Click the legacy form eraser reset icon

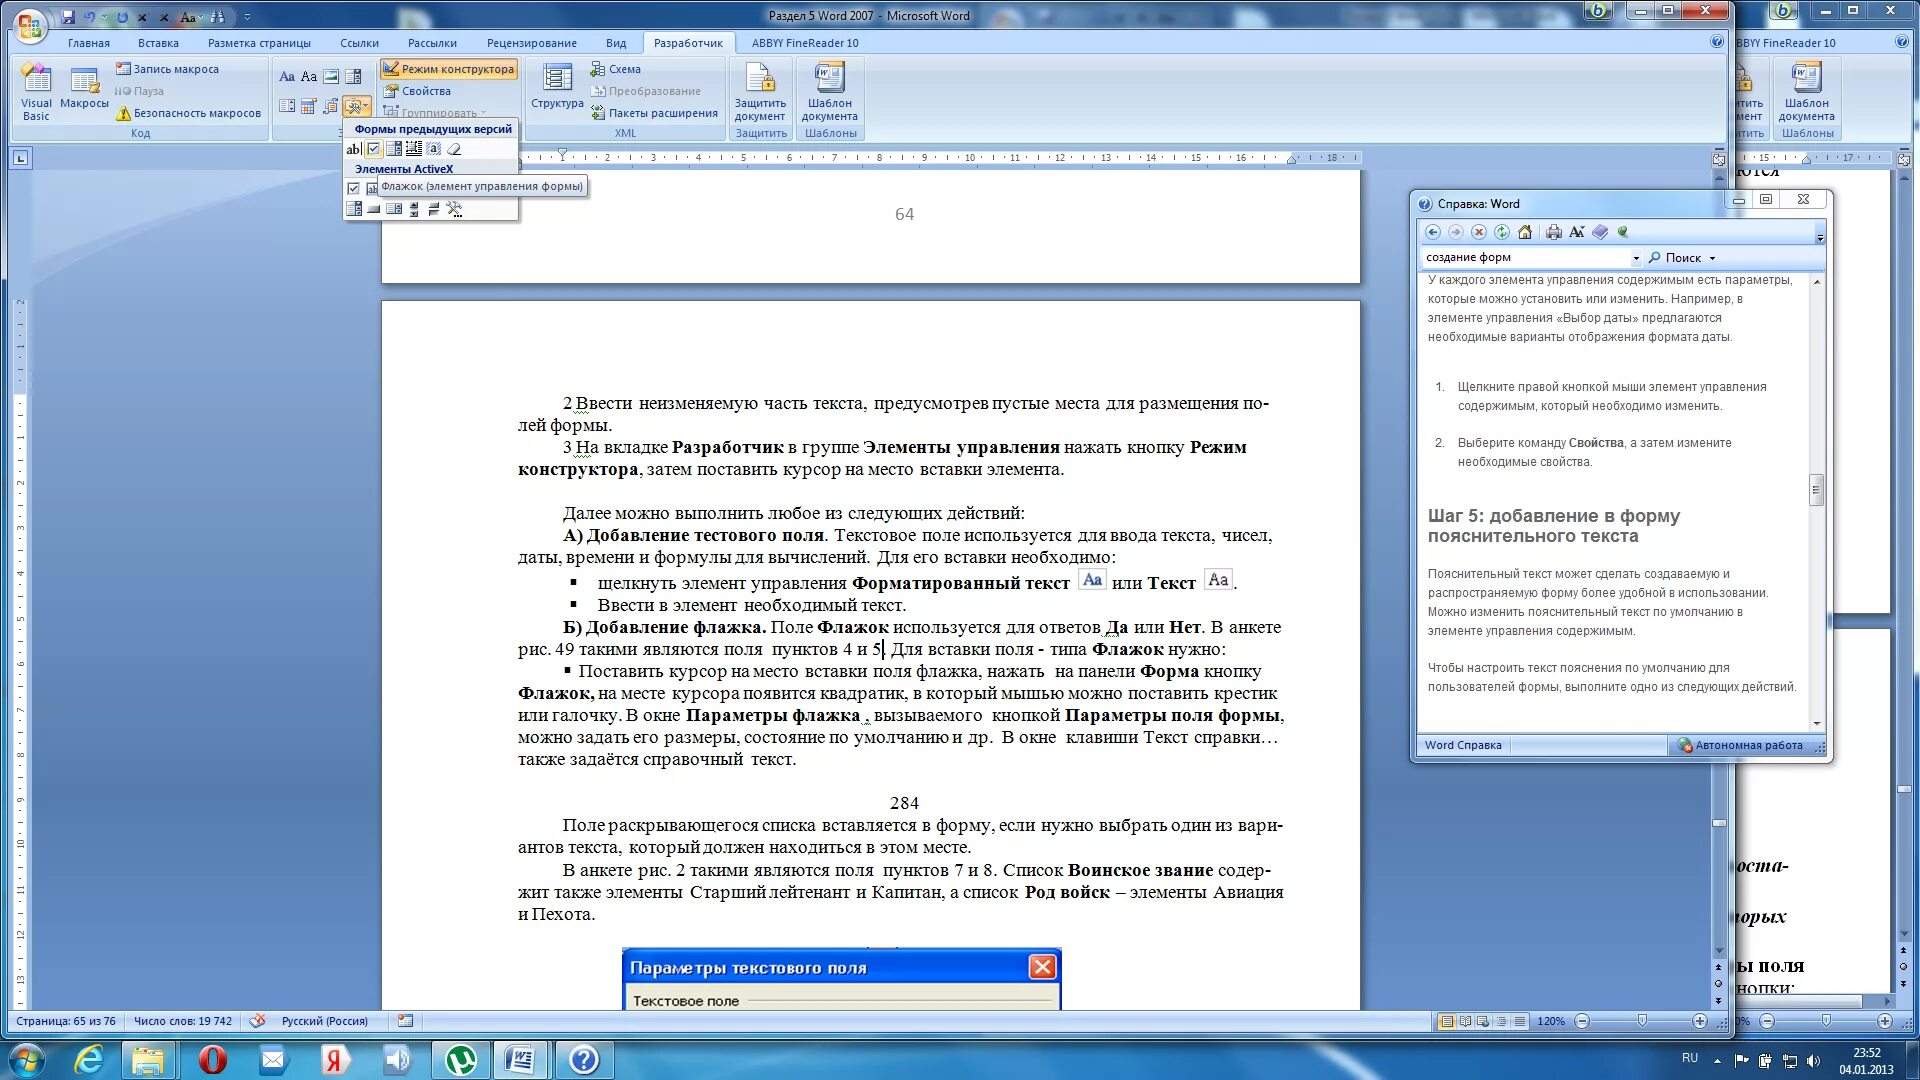[454, 149]
